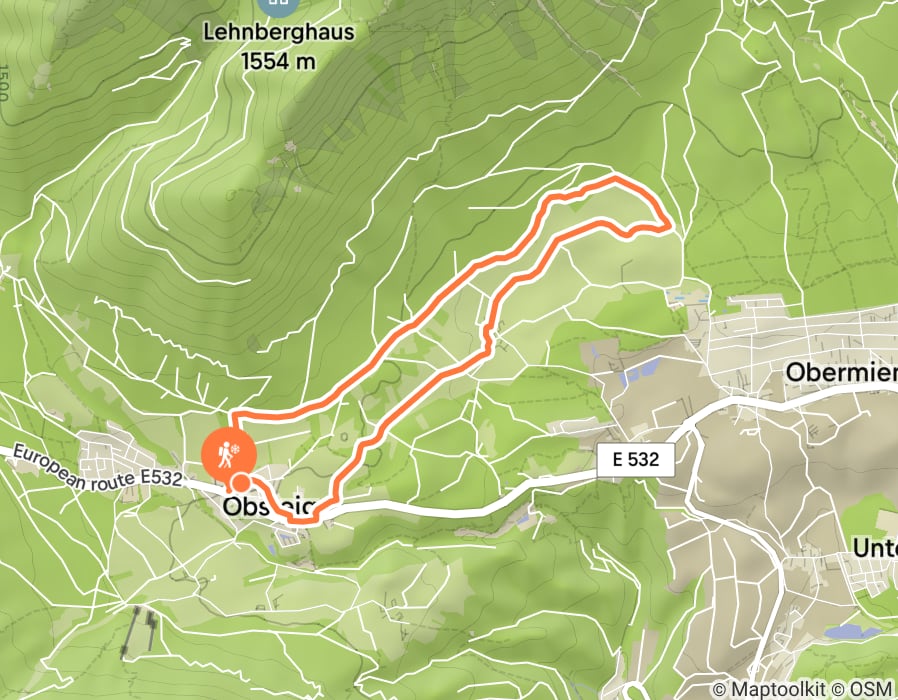Click the 1554 m elevation label

pyautogui.click(x=279, y=61)
